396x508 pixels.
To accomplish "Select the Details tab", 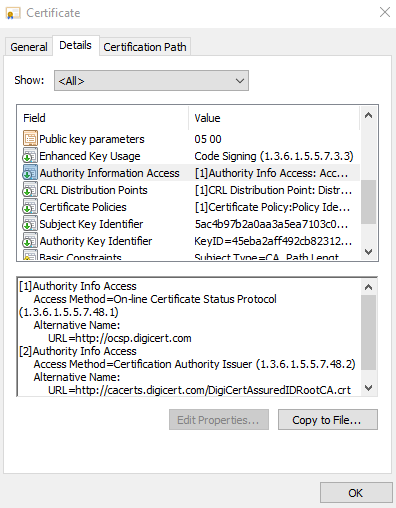I will tap(75, 45).
